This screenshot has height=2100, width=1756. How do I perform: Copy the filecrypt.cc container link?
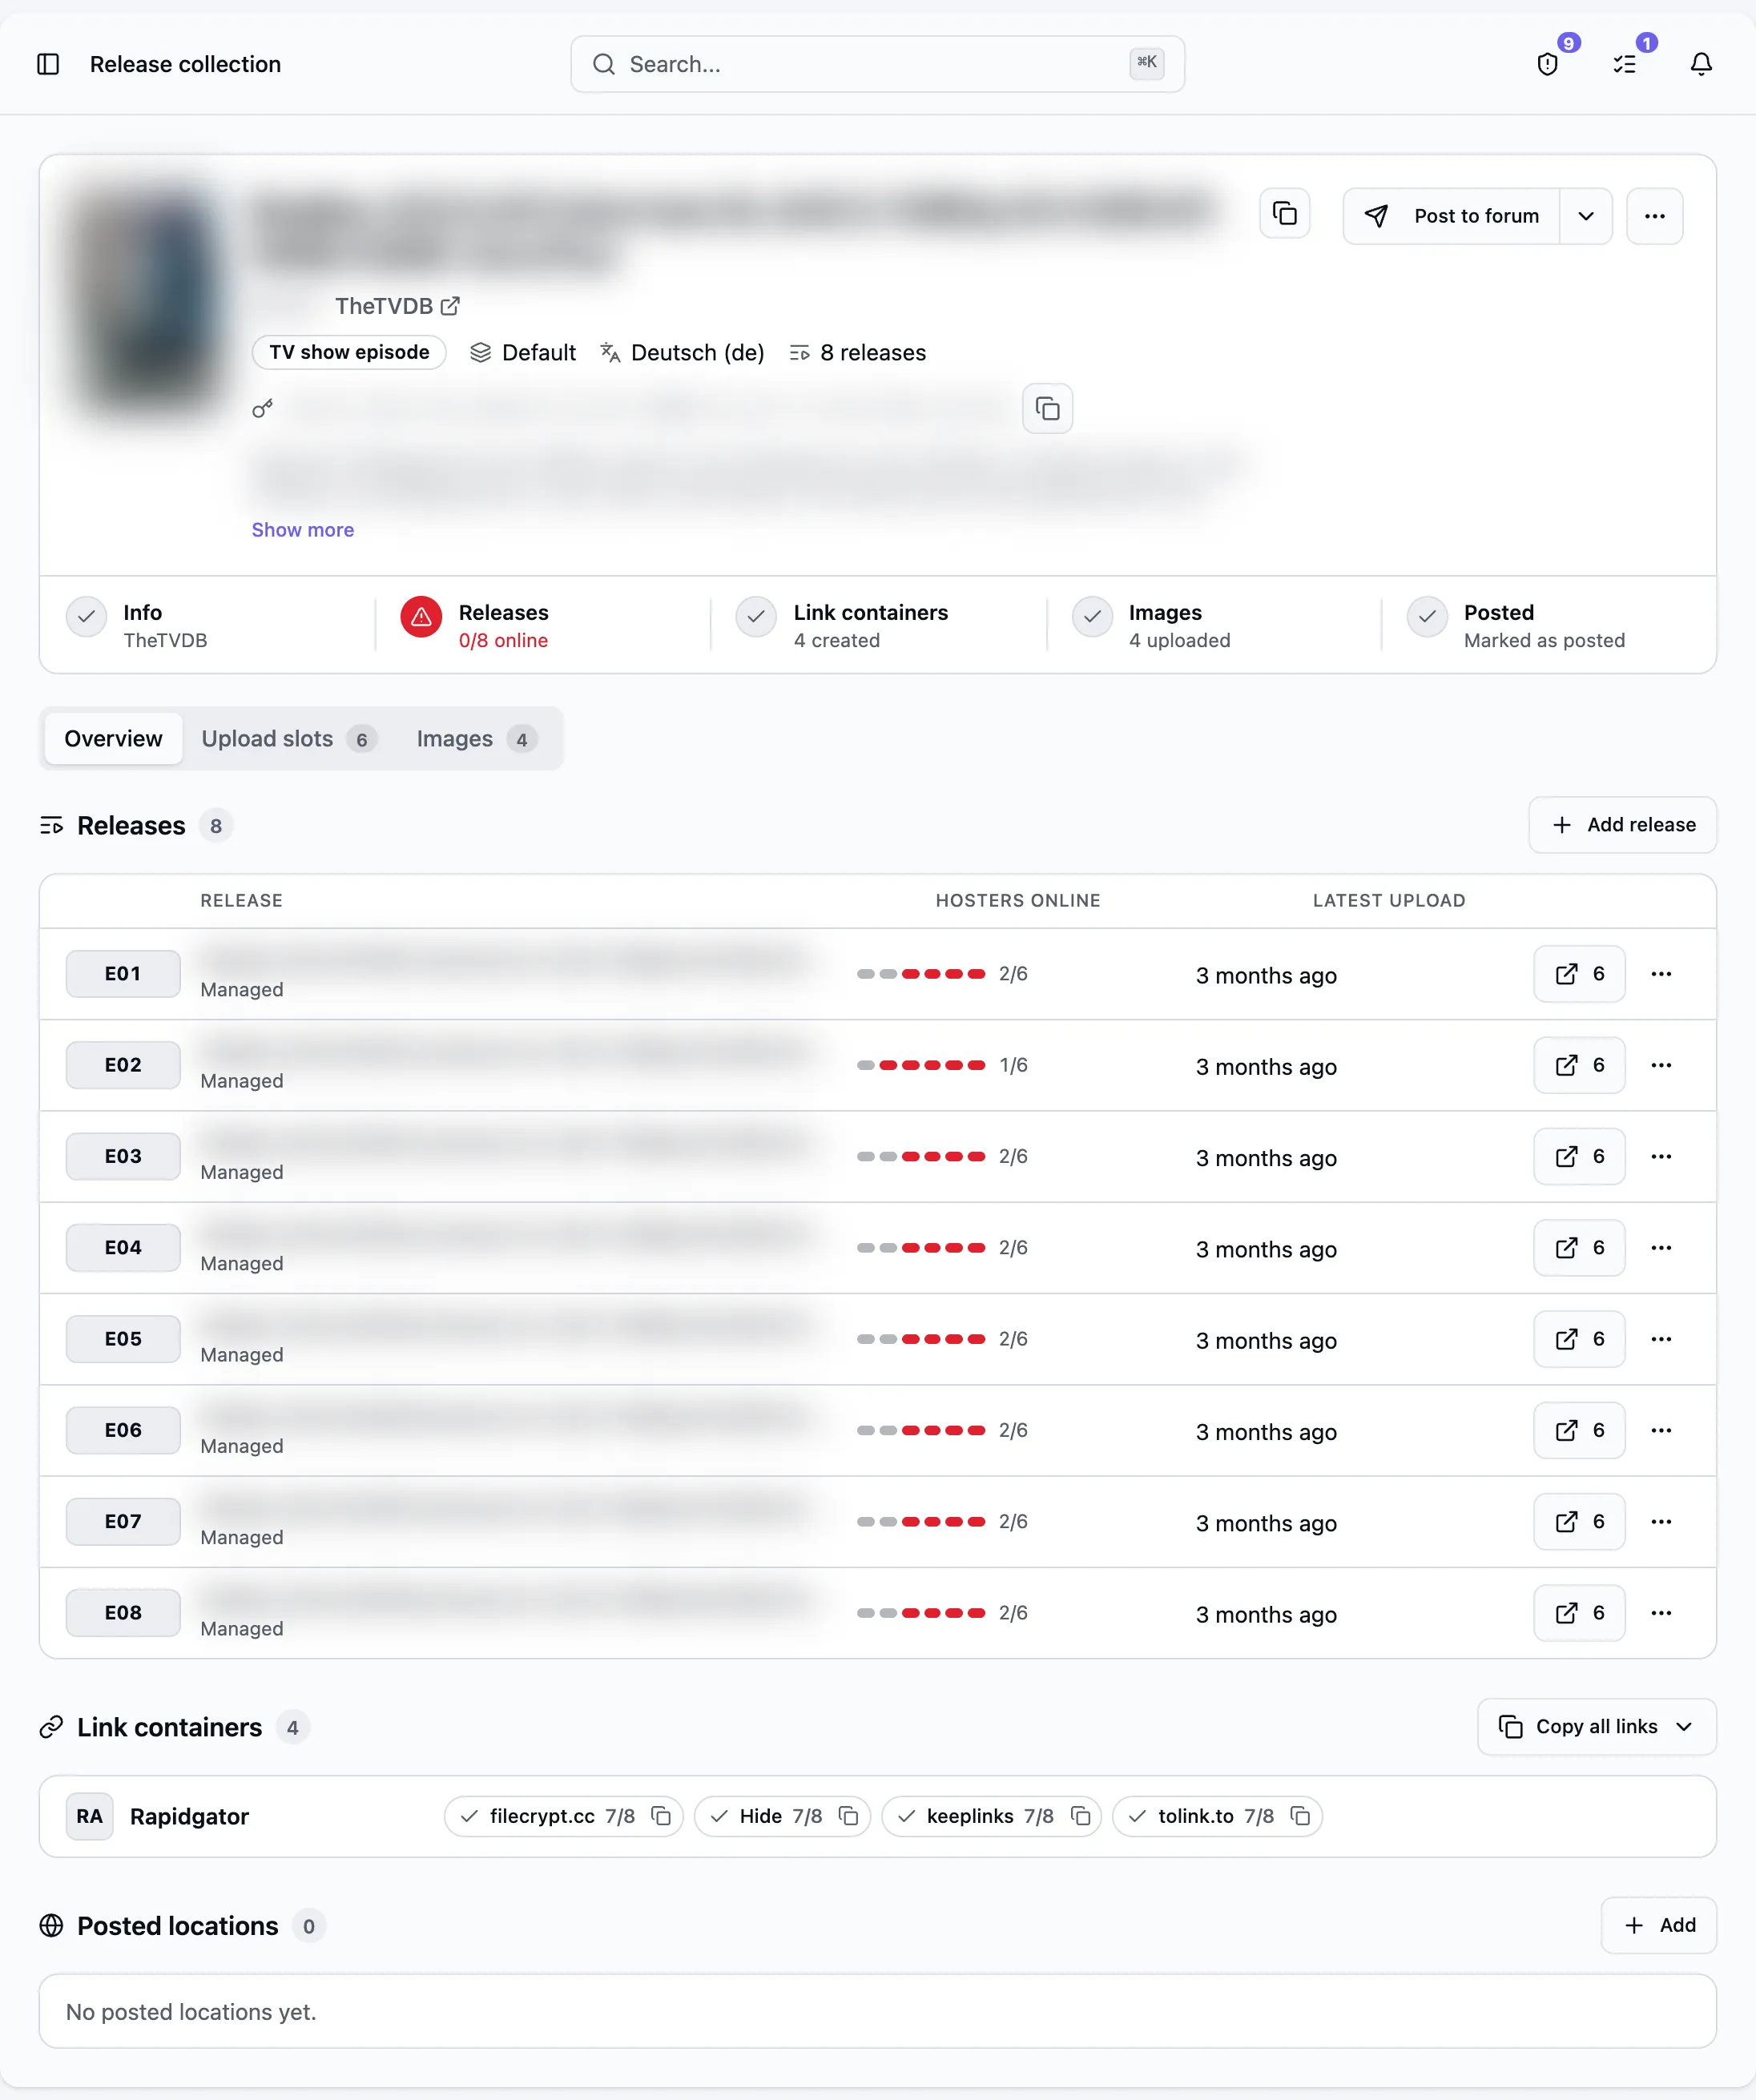tap(661, 1816)
